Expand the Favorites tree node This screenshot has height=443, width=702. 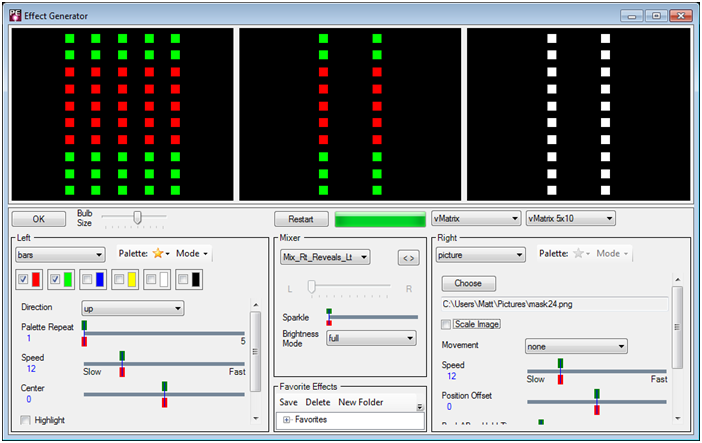pyautogui.click(x=287, y=420)
